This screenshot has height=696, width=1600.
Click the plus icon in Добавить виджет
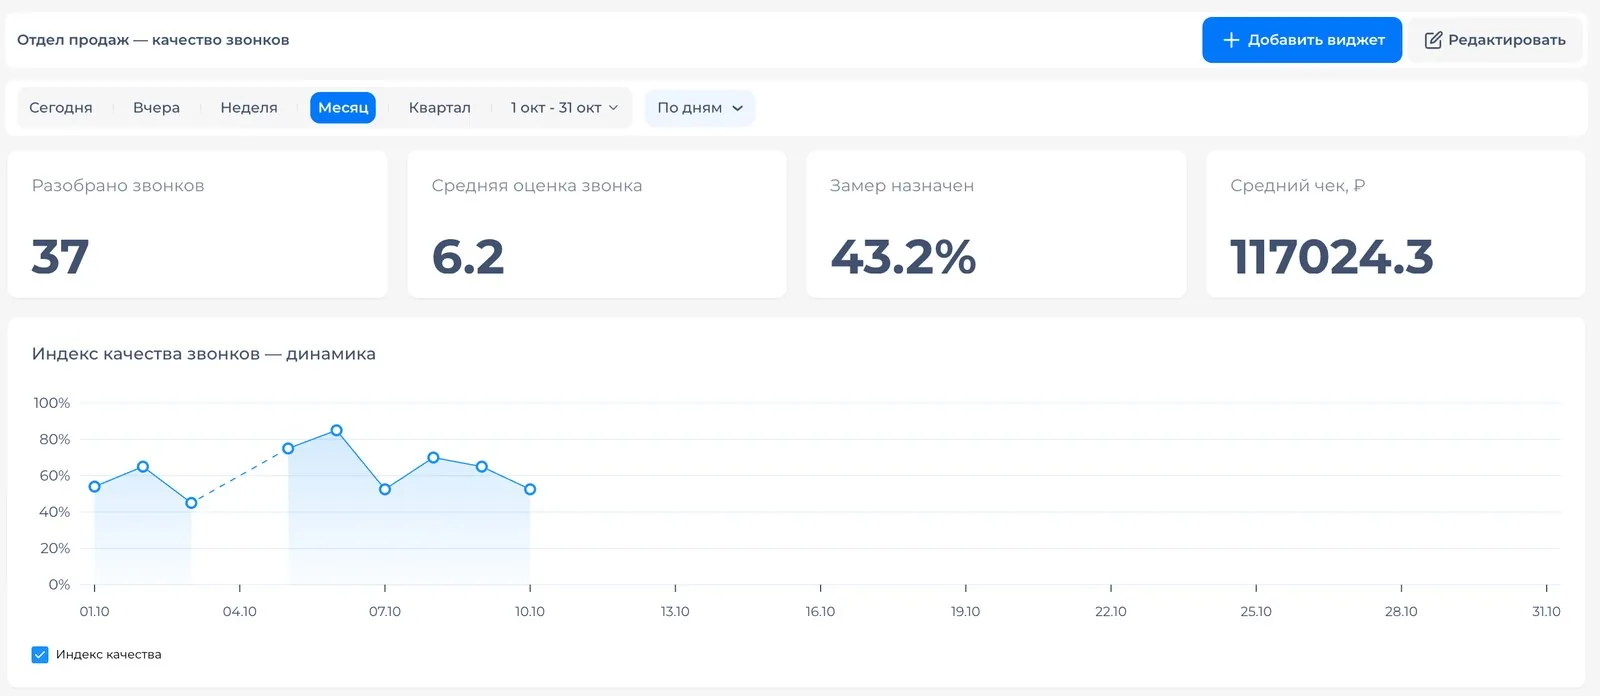point(1231,40)
